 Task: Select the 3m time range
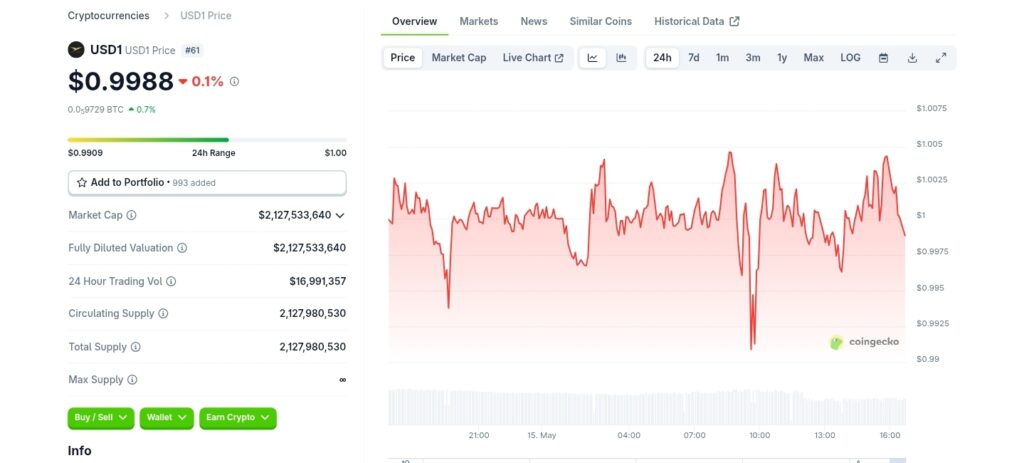pyautogui.click(x=753, y=57)
